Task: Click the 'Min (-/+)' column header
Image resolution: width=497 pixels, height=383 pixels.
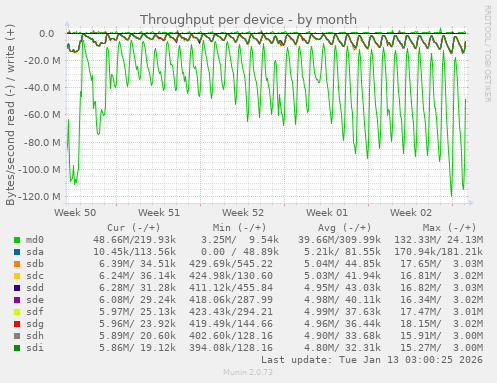Action: pyautogui.click(x=239, y=228)
